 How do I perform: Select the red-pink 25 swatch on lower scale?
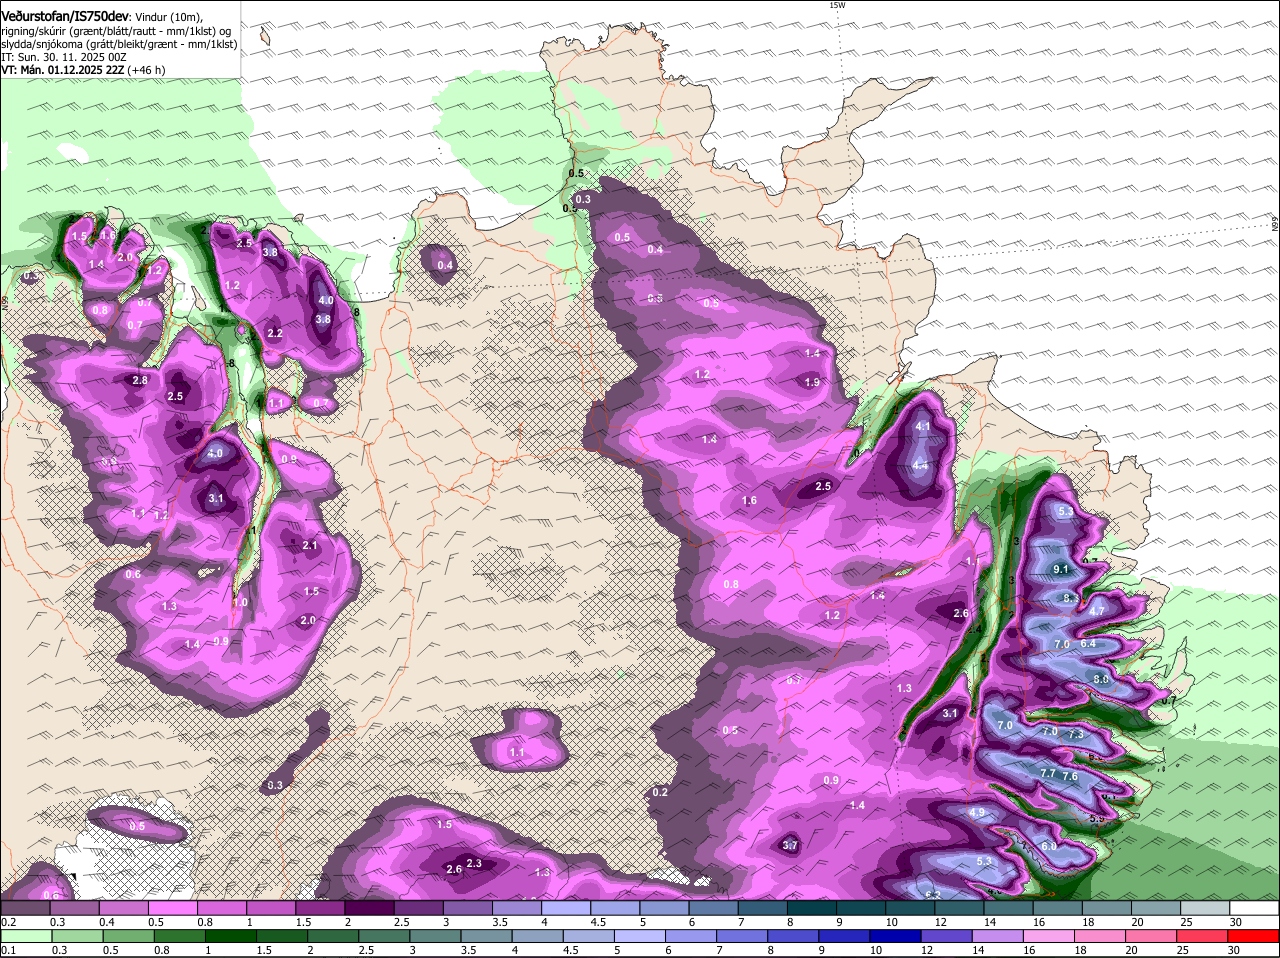[1204, 937]
